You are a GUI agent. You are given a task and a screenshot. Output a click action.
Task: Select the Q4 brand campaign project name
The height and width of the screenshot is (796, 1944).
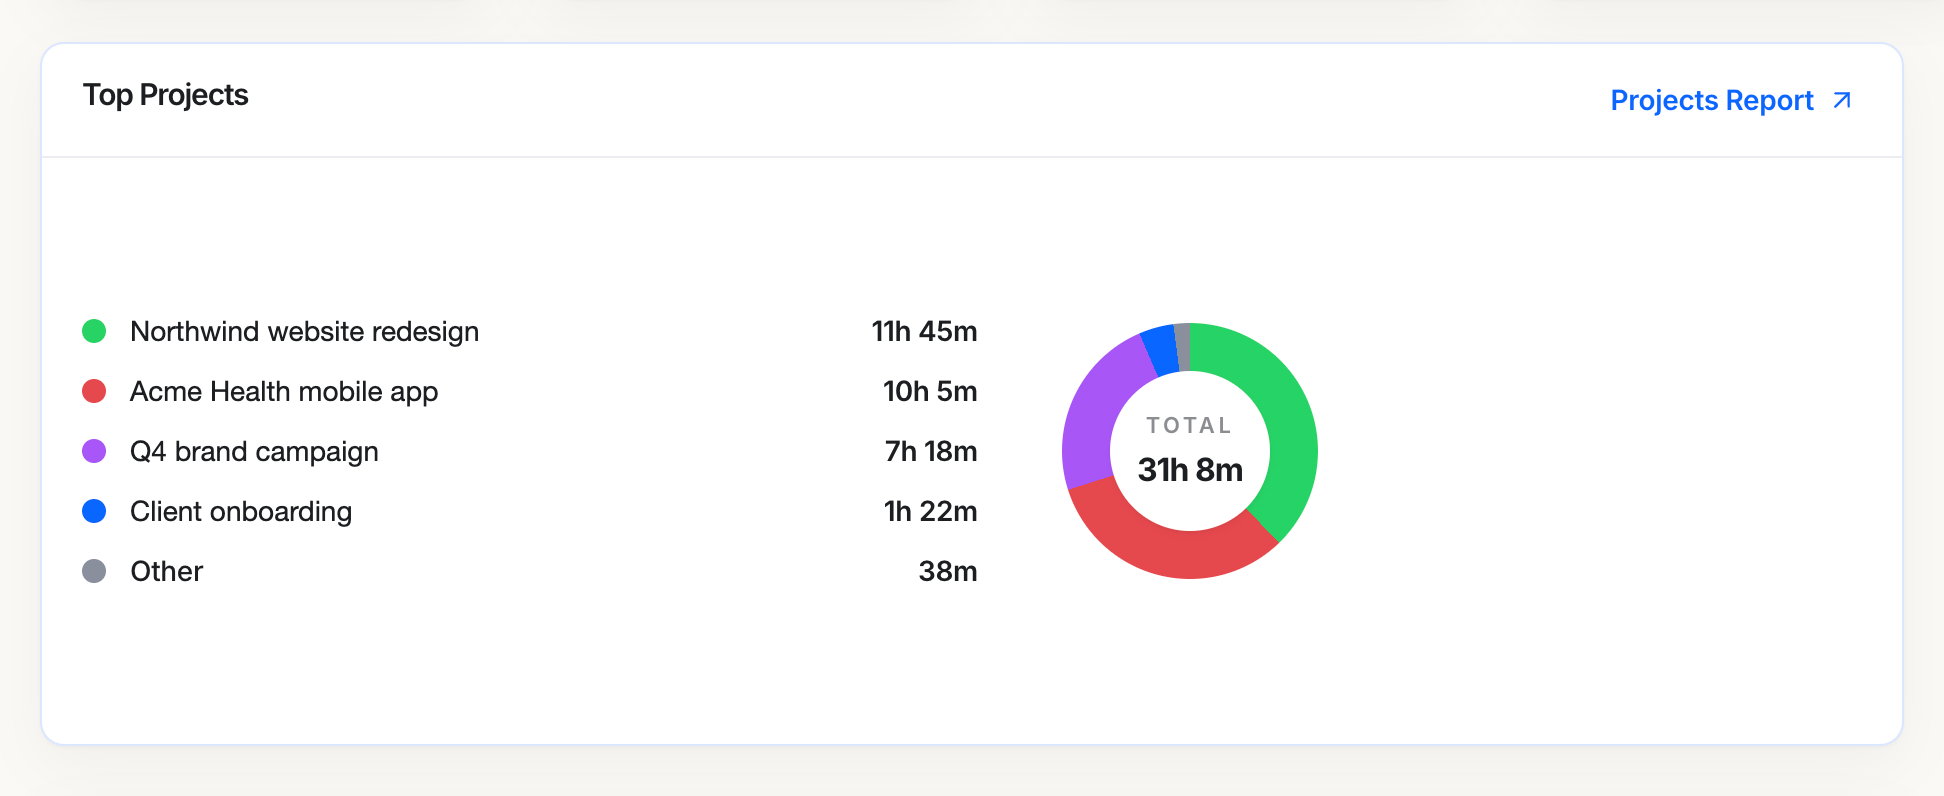click(x=254, y=451)
